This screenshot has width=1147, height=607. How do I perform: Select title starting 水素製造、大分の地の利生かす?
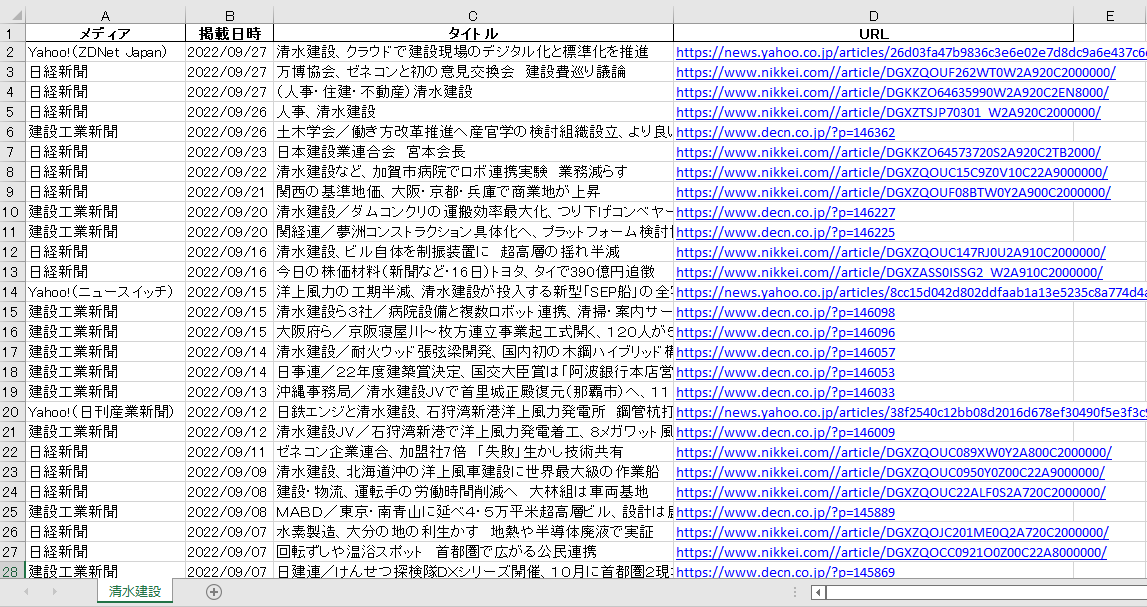point(473,532)
